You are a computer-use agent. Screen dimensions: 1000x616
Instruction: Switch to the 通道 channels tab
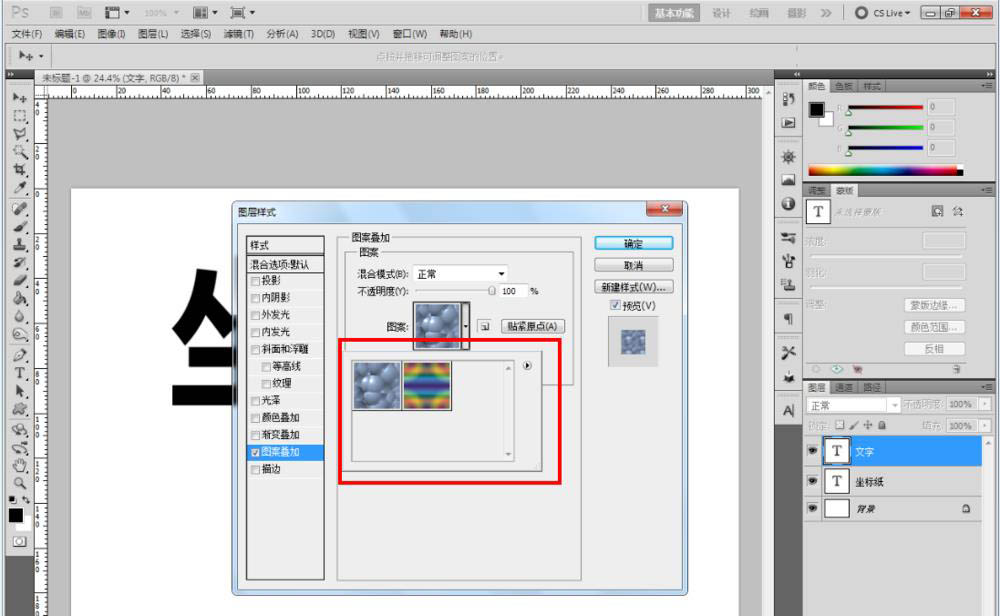(845, 386)
